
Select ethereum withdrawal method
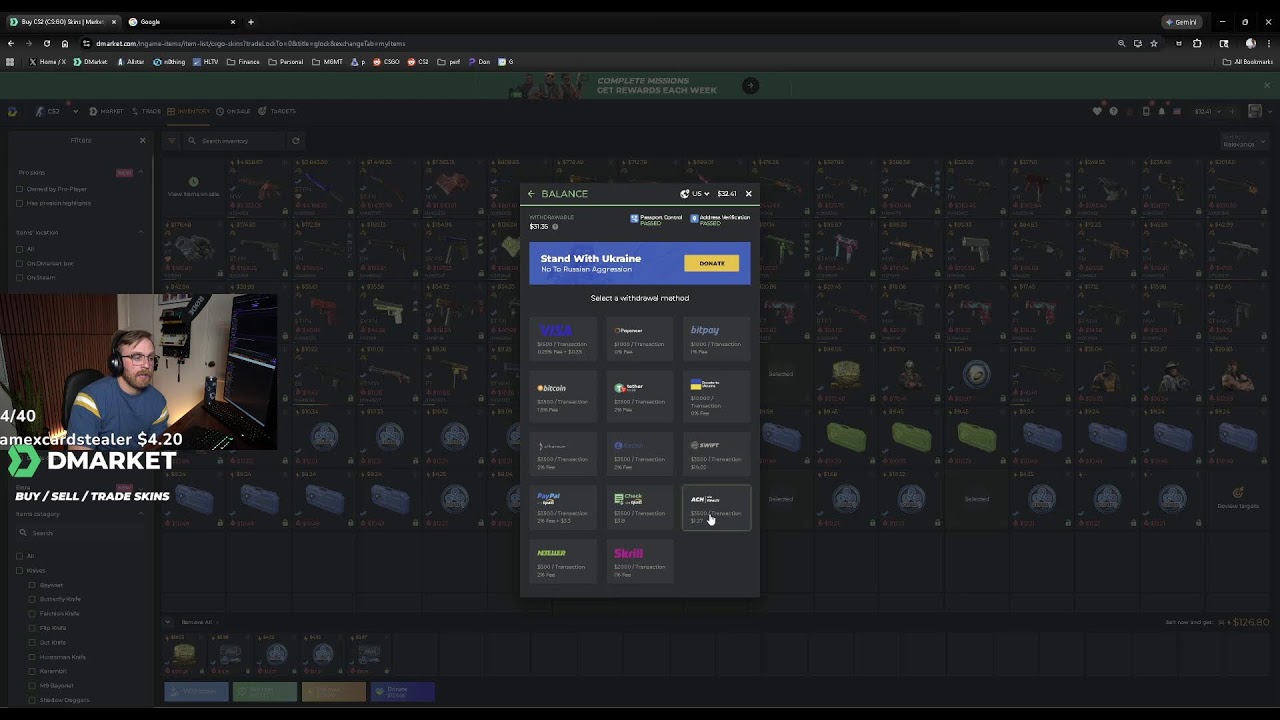click(x=563, y=455)
